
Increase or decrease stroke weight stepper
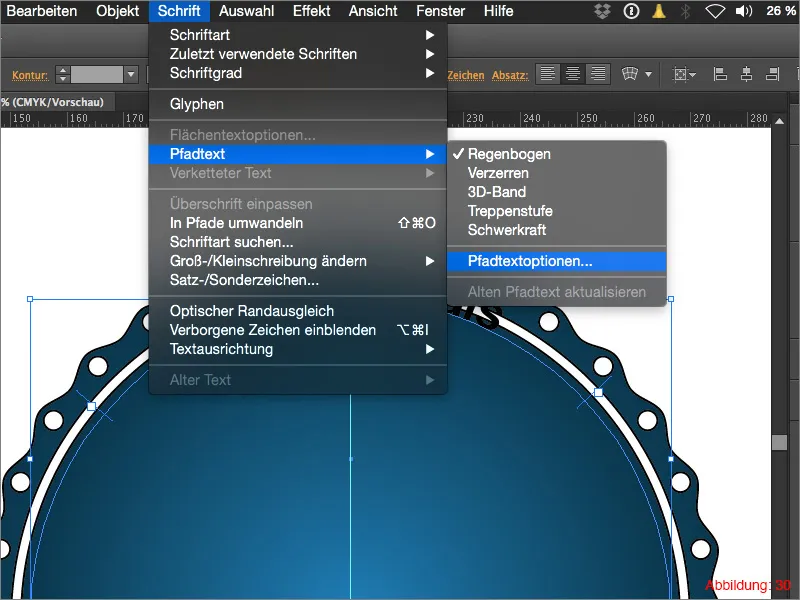62,74
